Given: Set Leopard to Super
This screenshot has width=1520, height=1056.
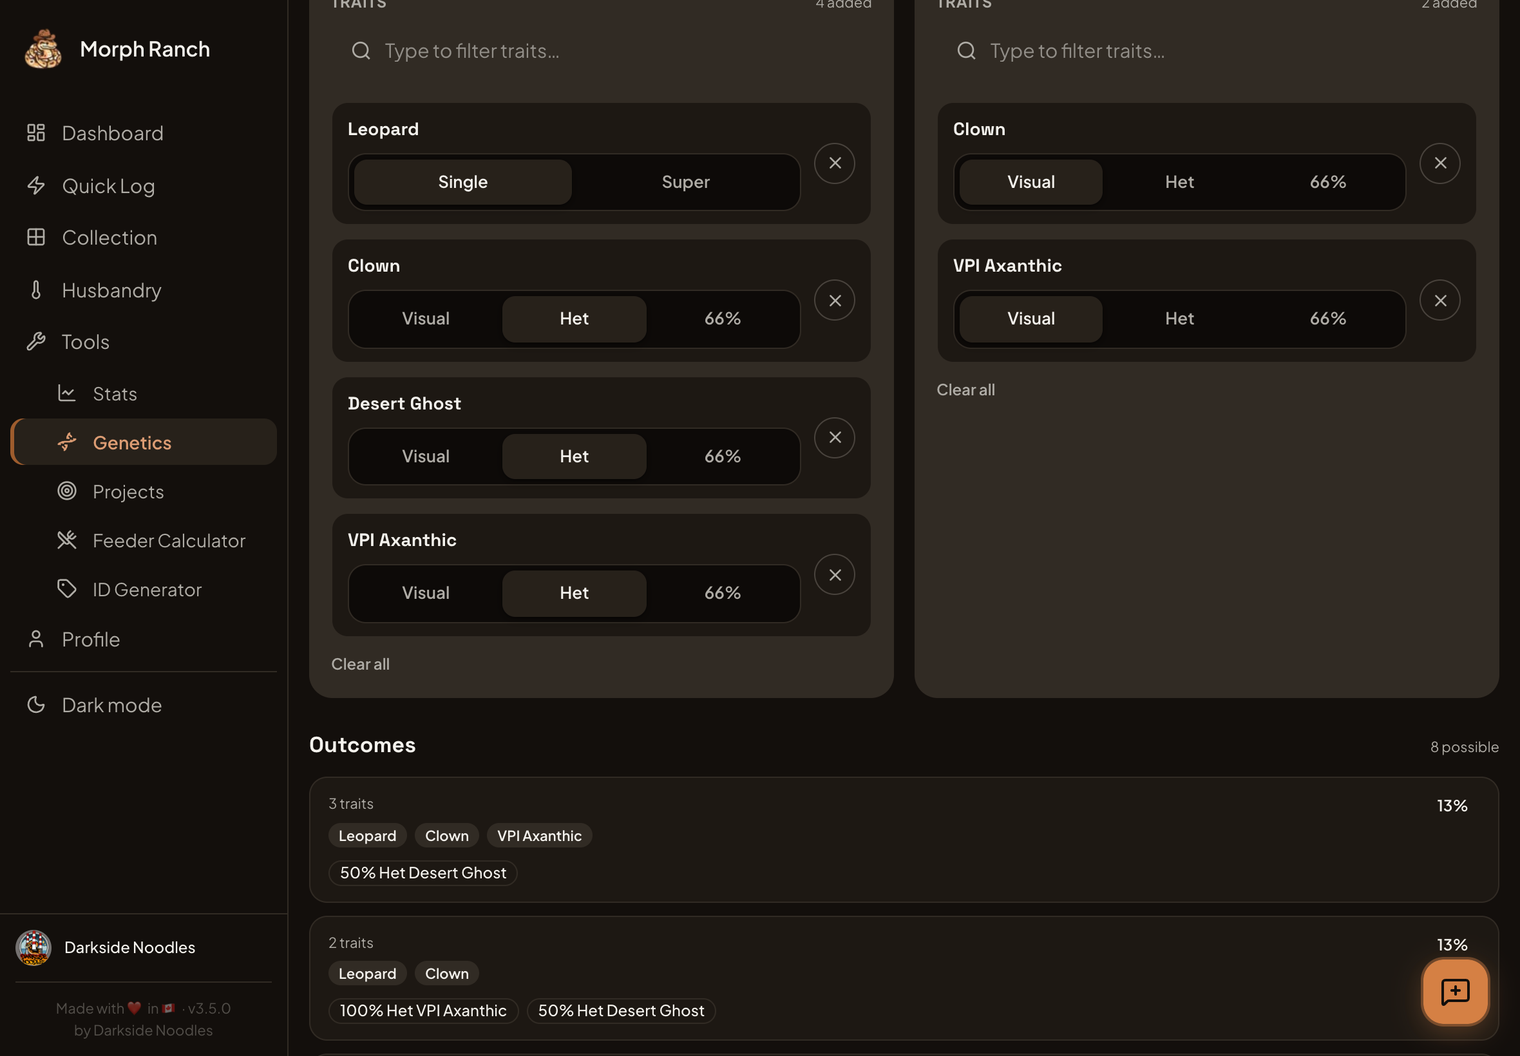Looking at the screenshot, I should point(686,182).
